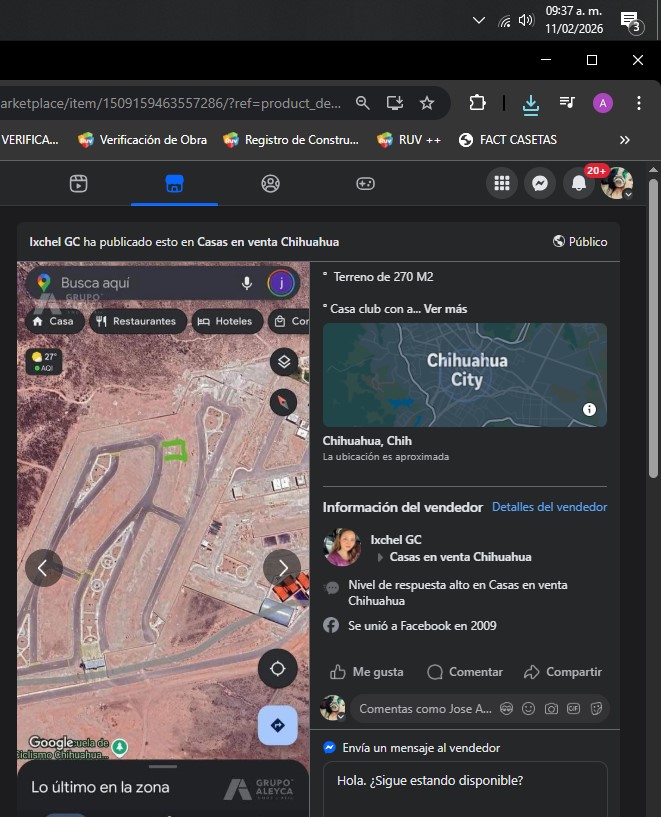Expand the hidden bookmarks chevron
The image size is (661, 817).
[625, 140]
